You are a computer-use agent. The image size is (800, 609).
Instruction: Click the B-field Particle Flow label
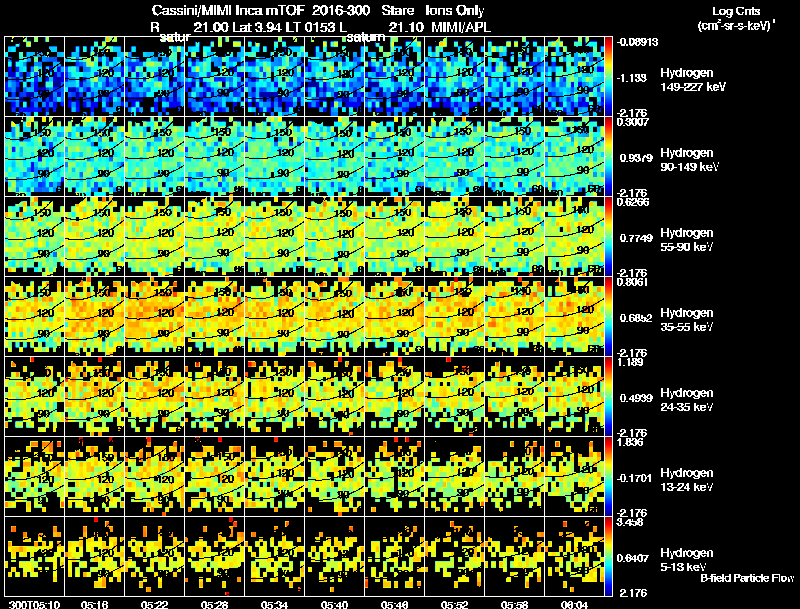[747, 578]
